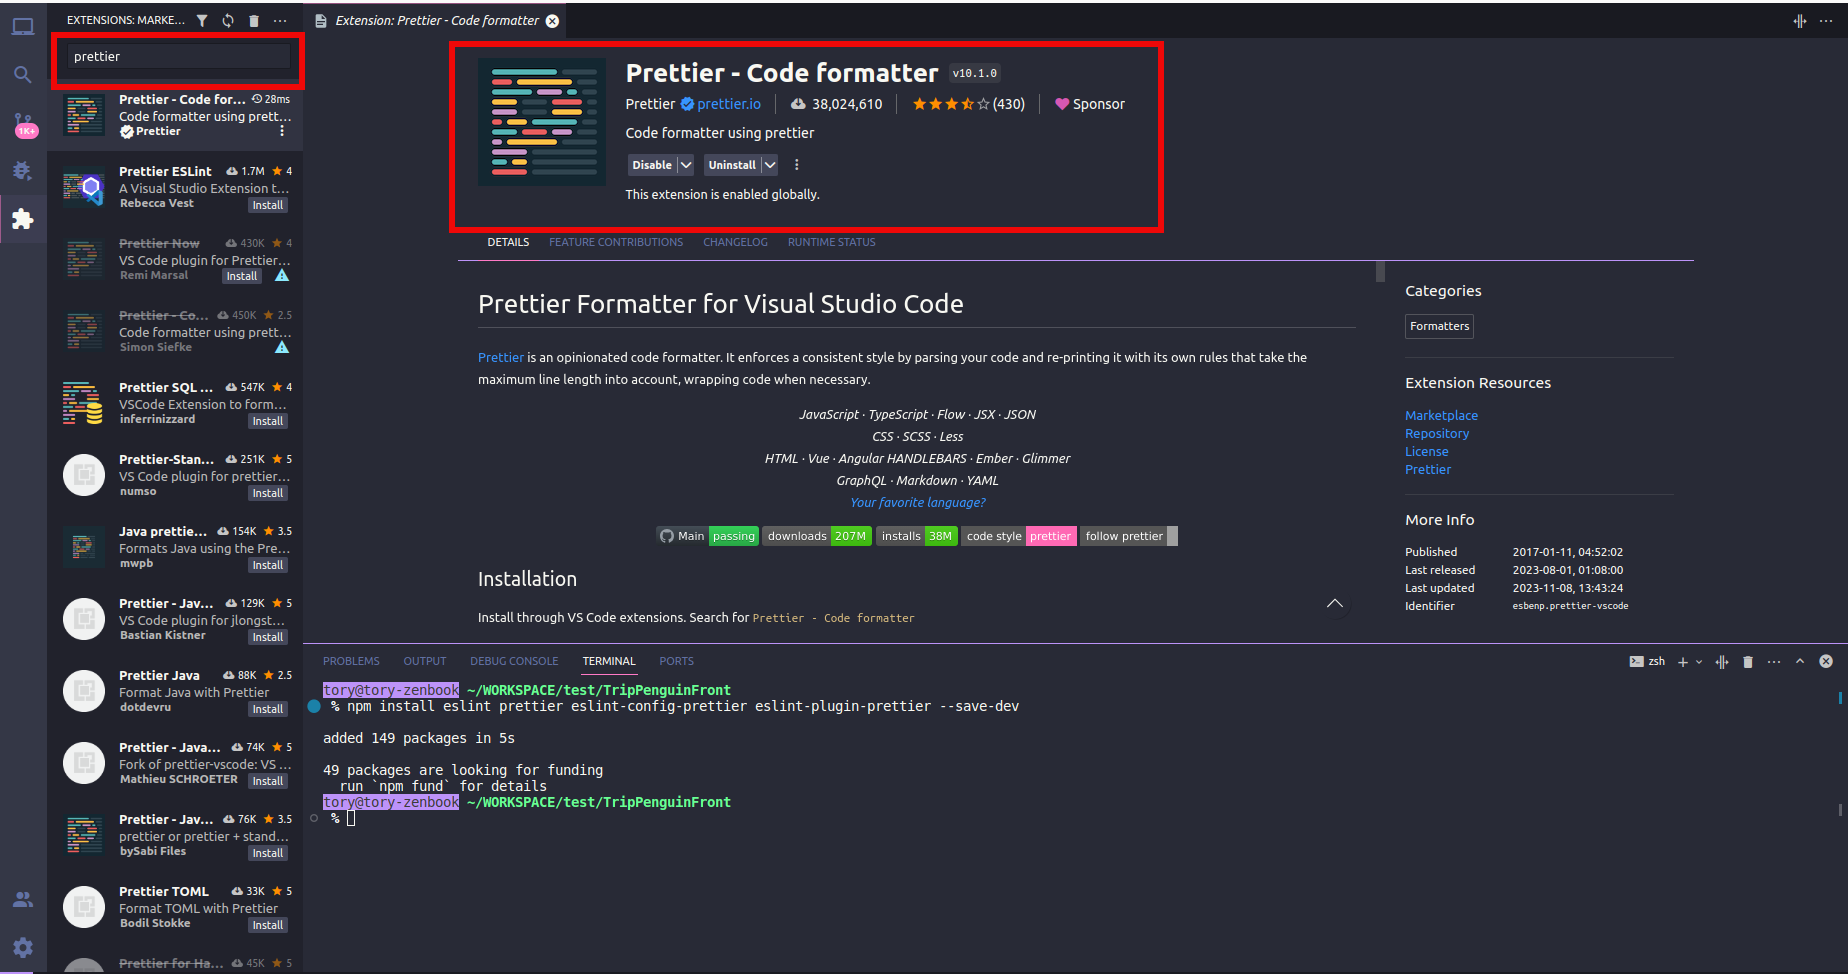Install Java prettier extension by mwpb

point(268,565)
